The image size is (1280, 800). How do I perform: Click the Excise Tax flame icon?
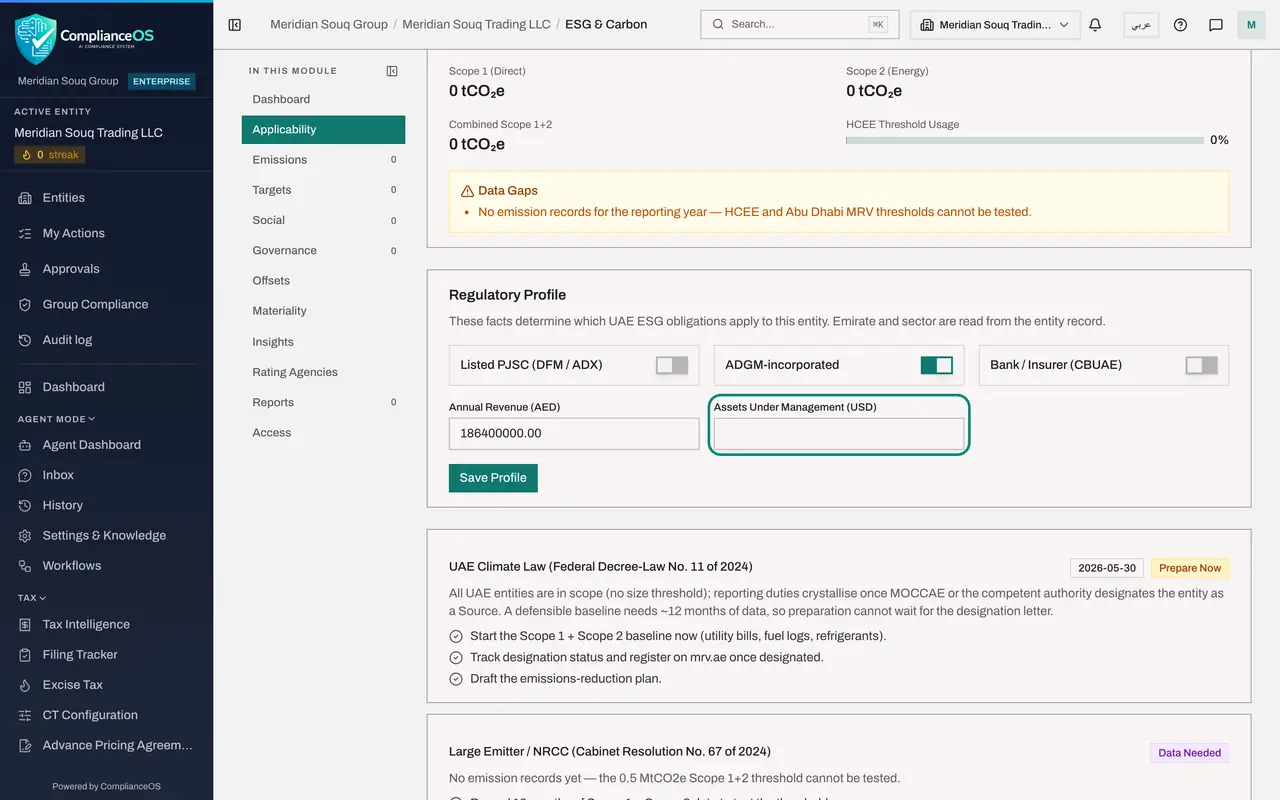pos(25,685)
